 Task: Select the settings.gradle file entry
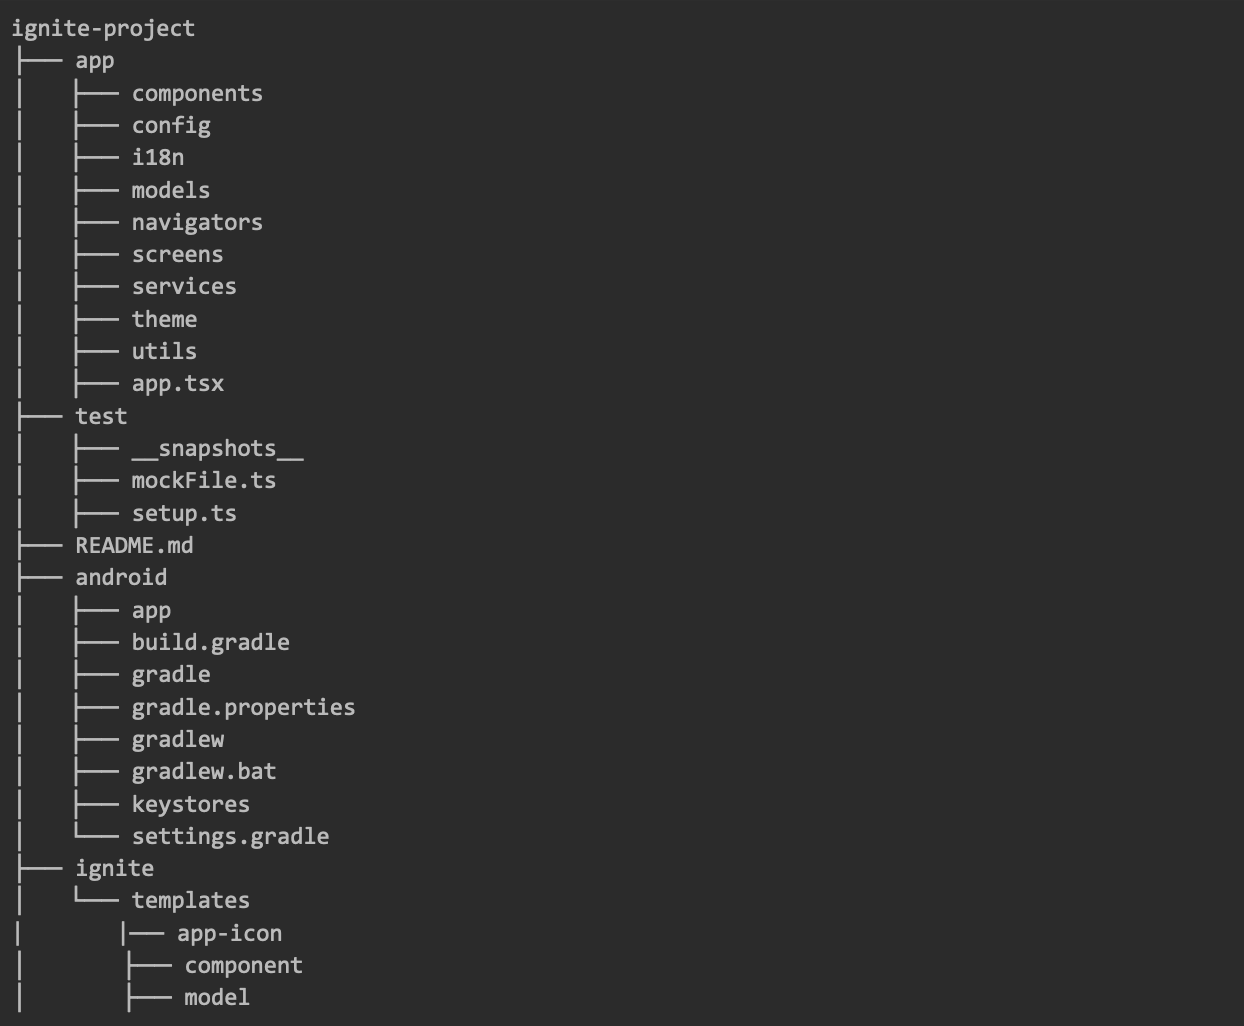230,837
